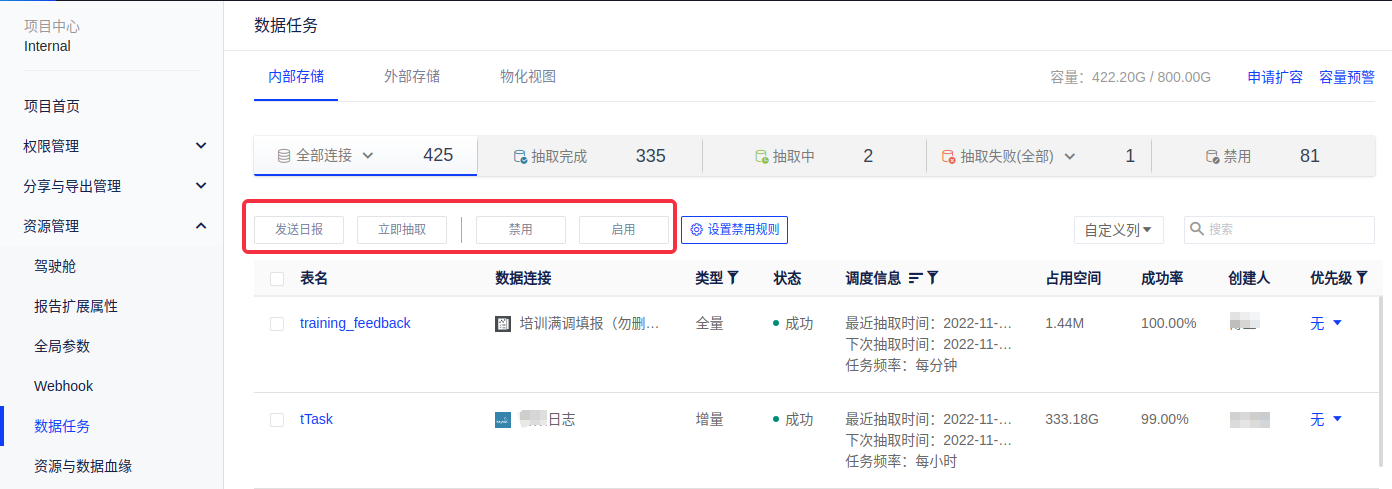The height and width of the screenshot is (489, 1392).
Task: Open 资源与数据血缘 in the sidebar
Action: [x=83, y=466]
